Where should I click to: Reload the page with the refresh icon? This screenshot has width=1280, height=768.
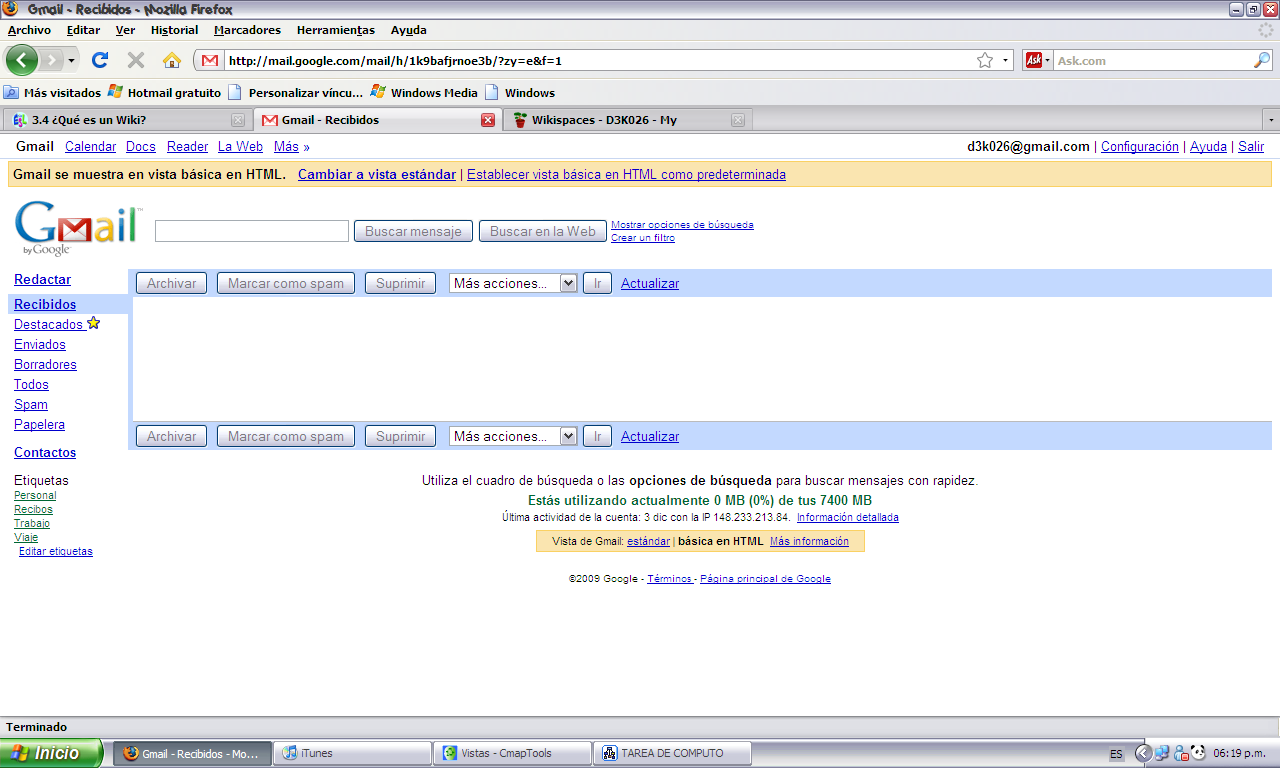click(x=100, y=60)
